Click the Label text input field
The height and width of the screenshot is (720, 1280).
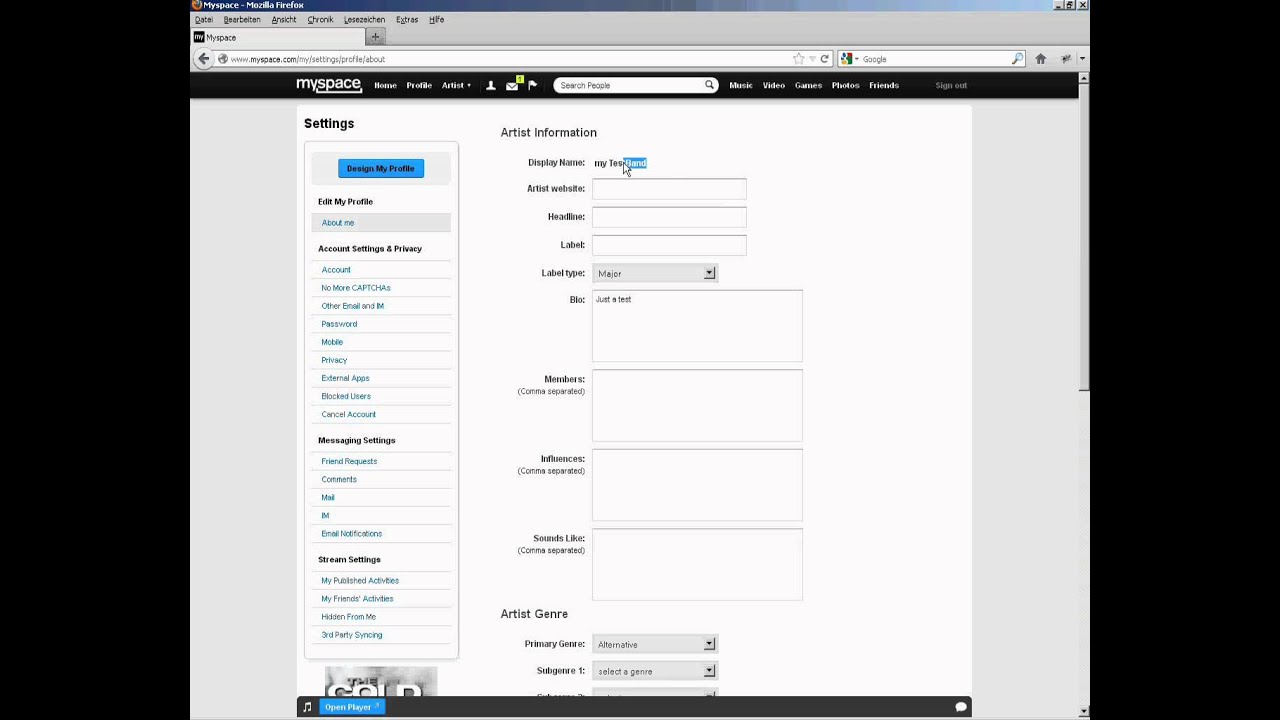pos(669,245)
